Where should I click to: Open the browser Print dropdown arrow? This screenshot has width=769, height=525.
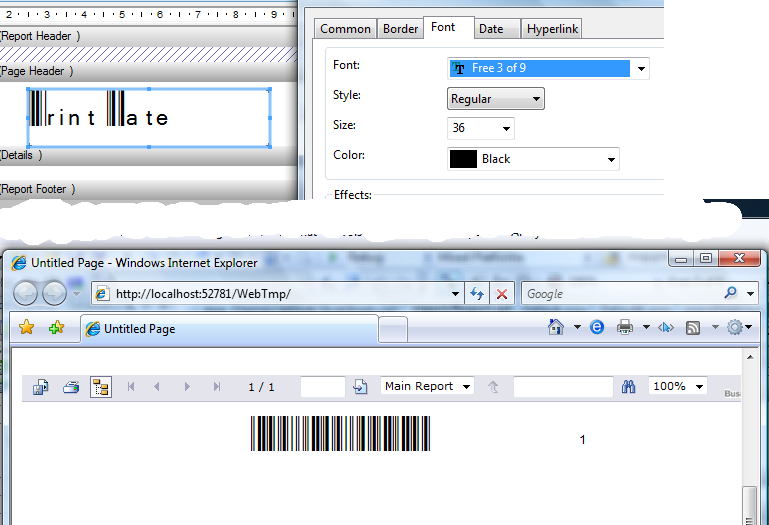pyautogui.click(x=646, y=327)
